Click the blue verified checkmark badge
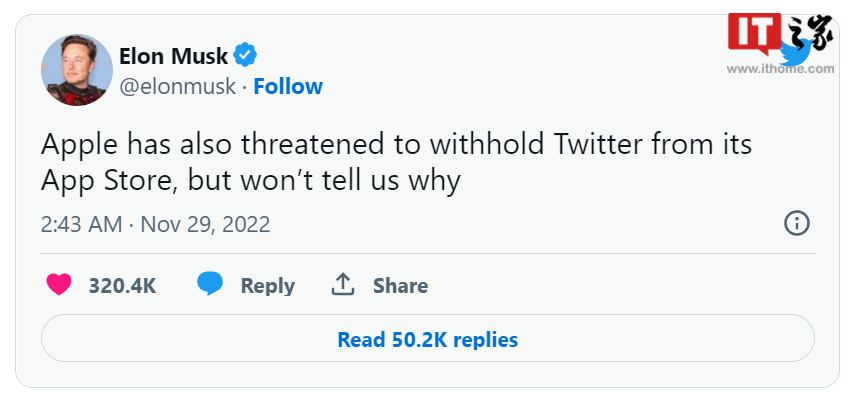Viewport: 847px width, 396px height. [x=245, y=55]
